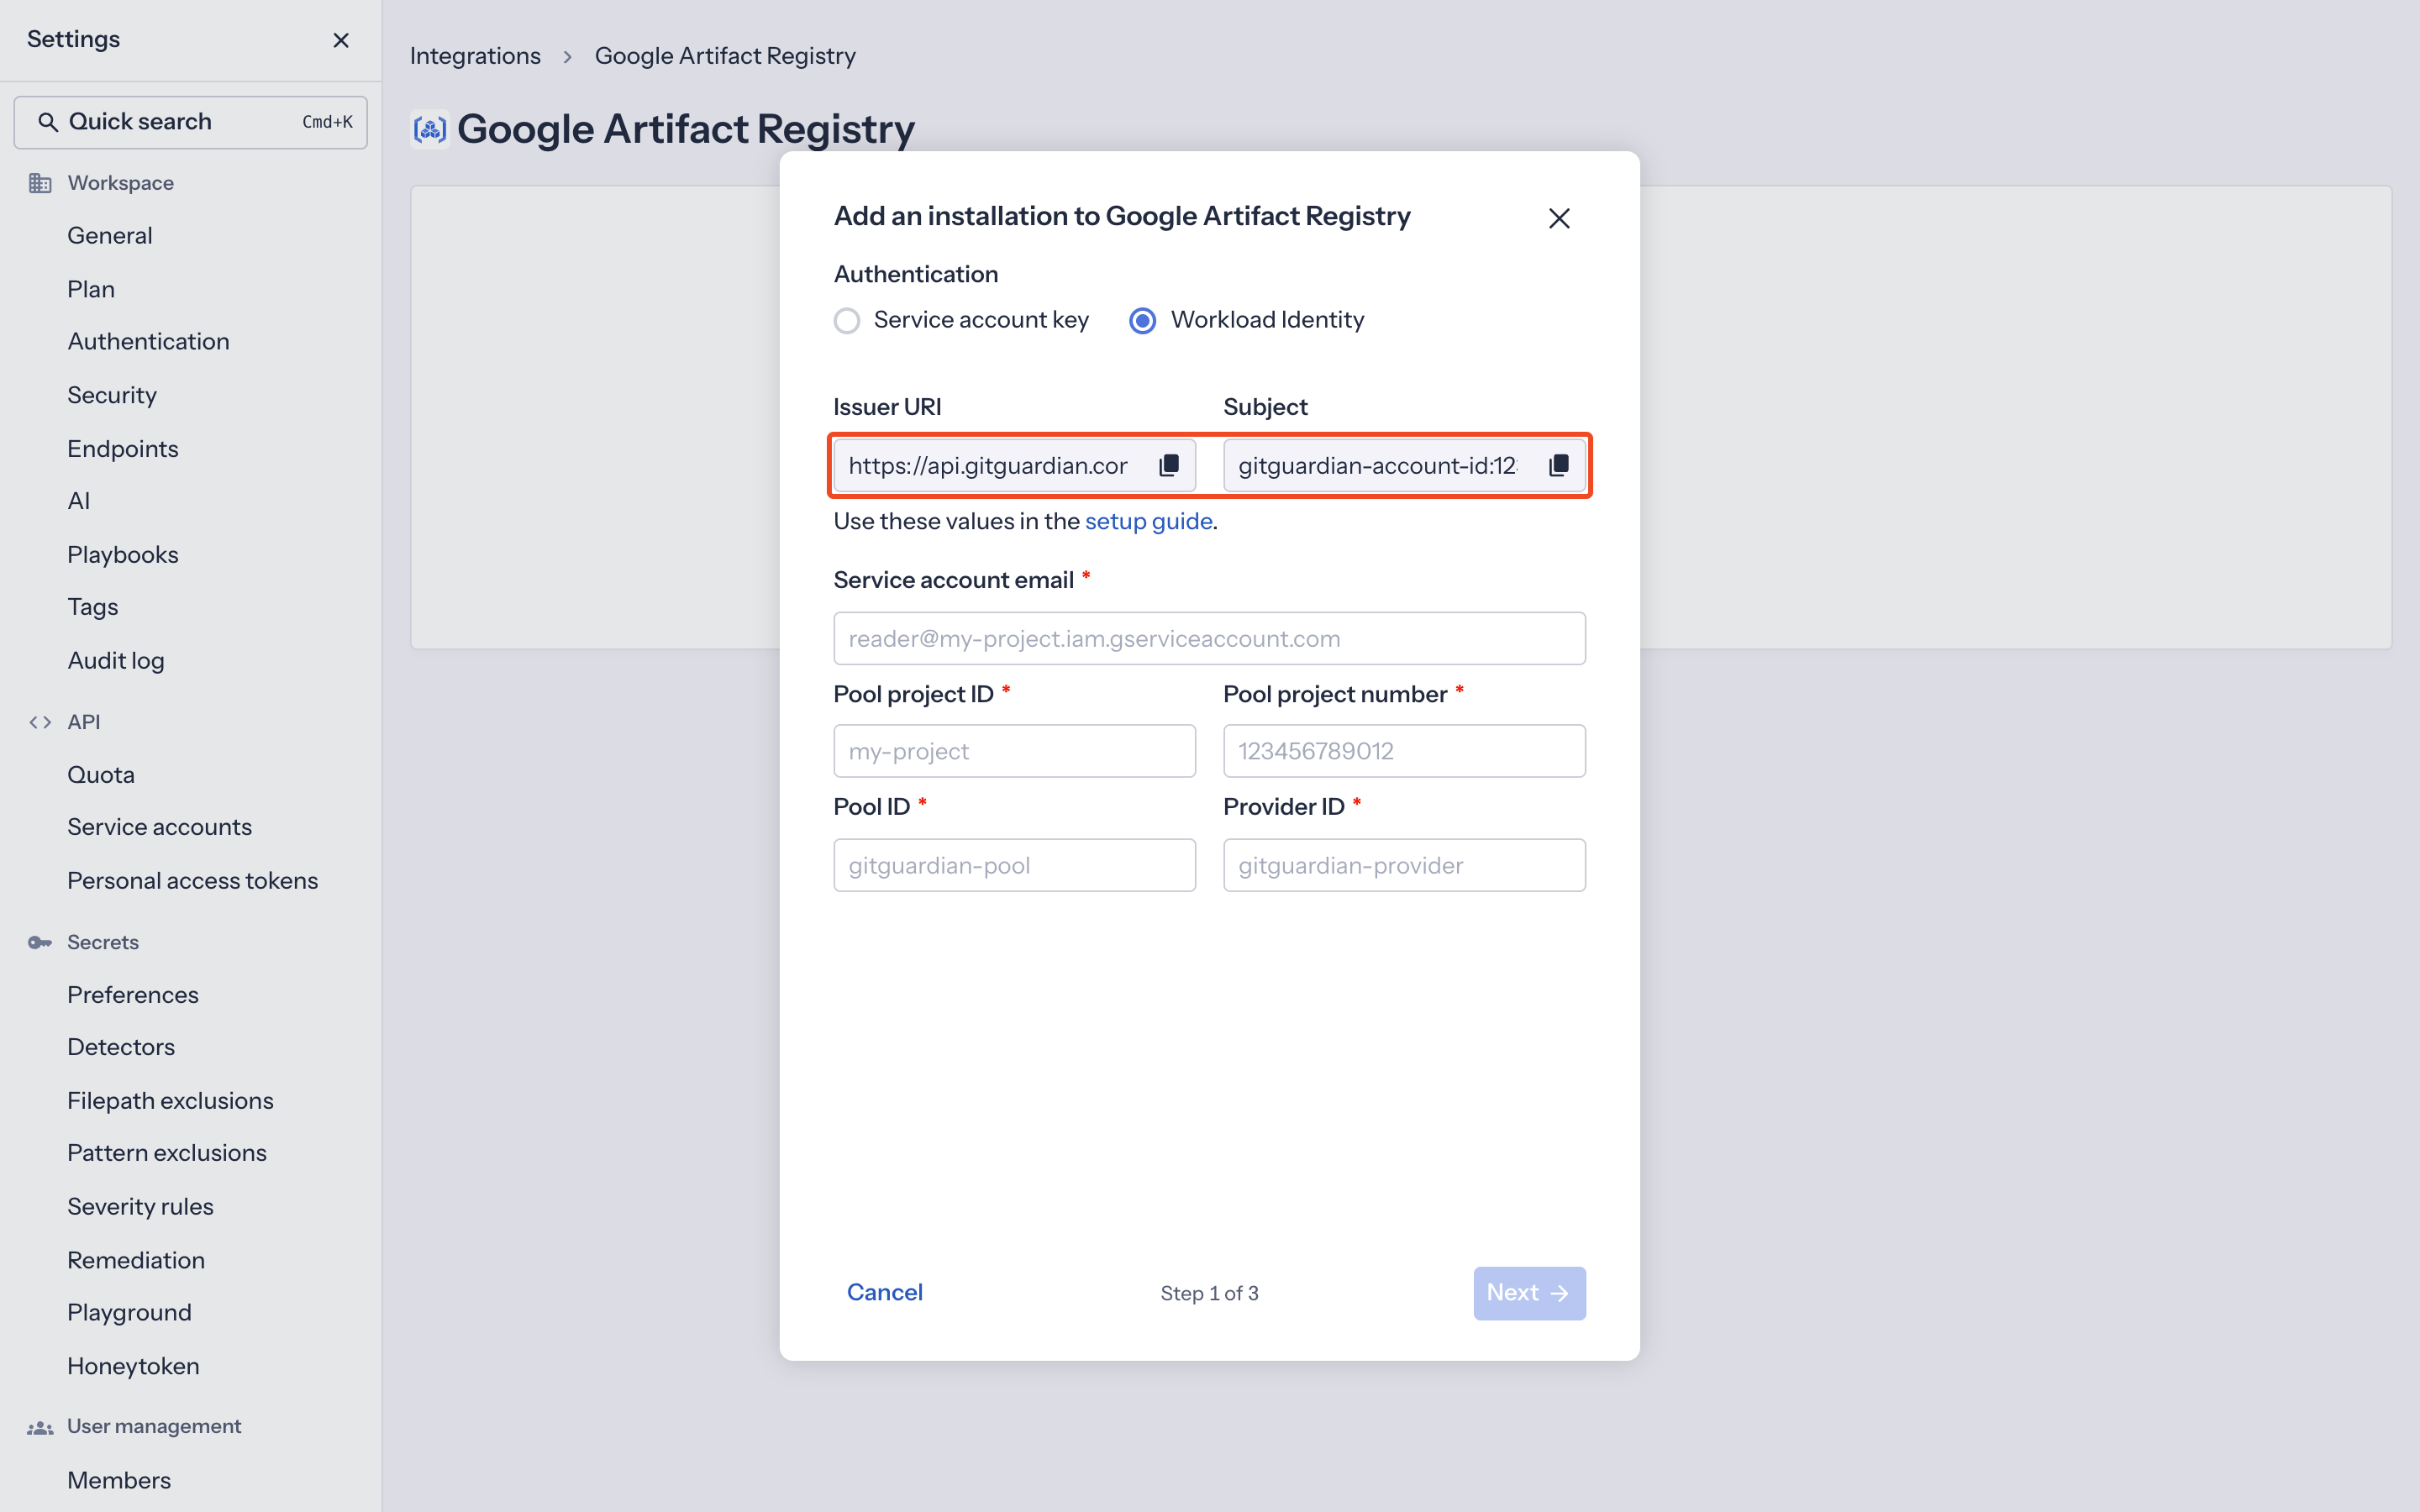Viewport: 2420px width, 1512px height.
Task: Click the Provider ID input field
Action: [1404, 865]
